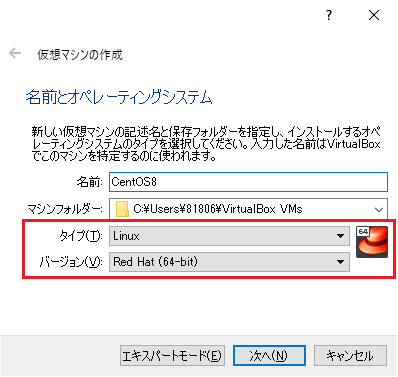Click the 名前 input field with CentOS8
398x377 pixels.
(x=248, y=182)
